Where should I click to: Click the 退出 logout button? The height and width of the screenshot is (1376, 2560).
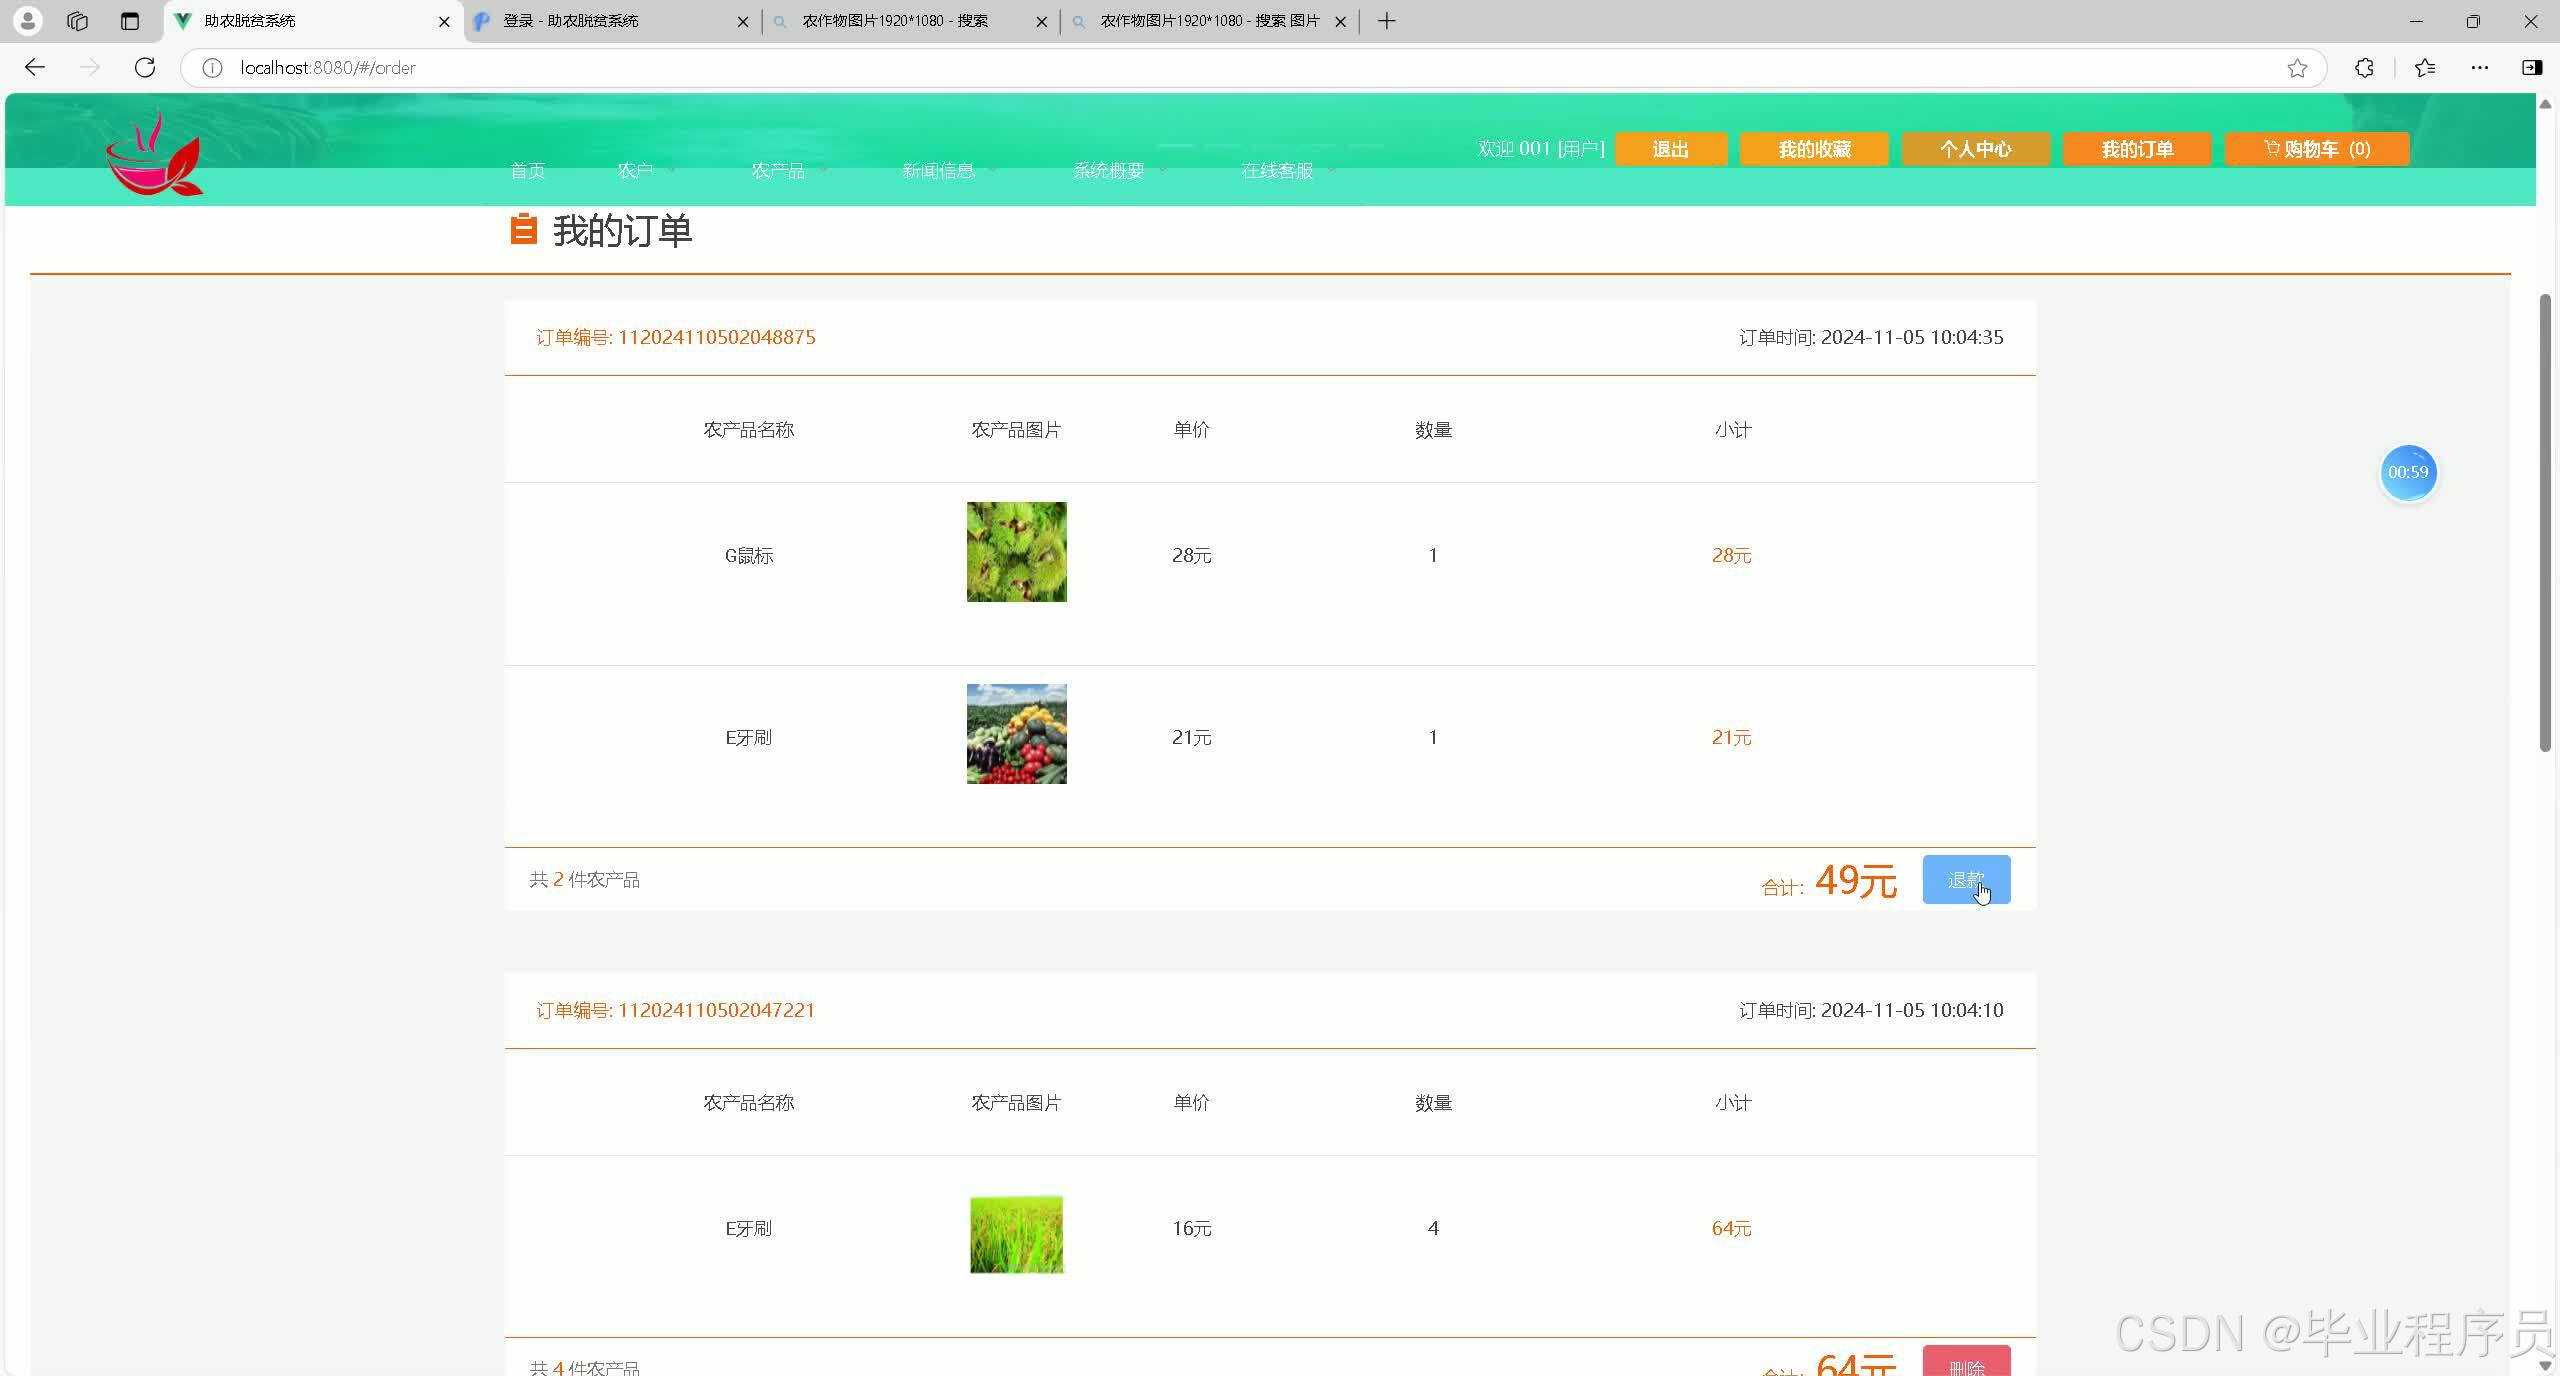coord(1671,149)
